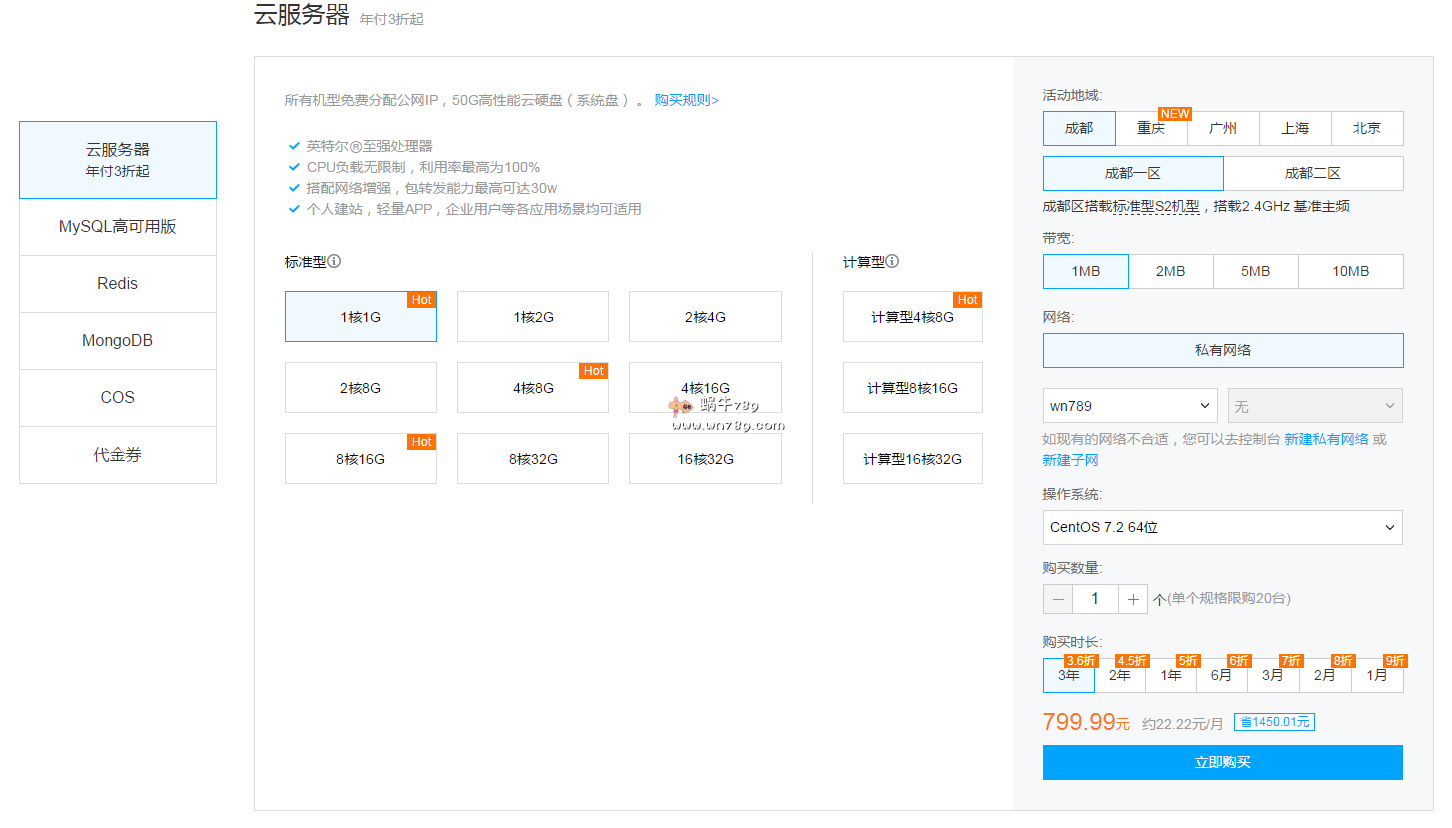Open the disabled 无 subnet dropdown
Image resolution: width=1452 pixels, height=828 pixels.
pyautogui.click(x=1315, y=406)
